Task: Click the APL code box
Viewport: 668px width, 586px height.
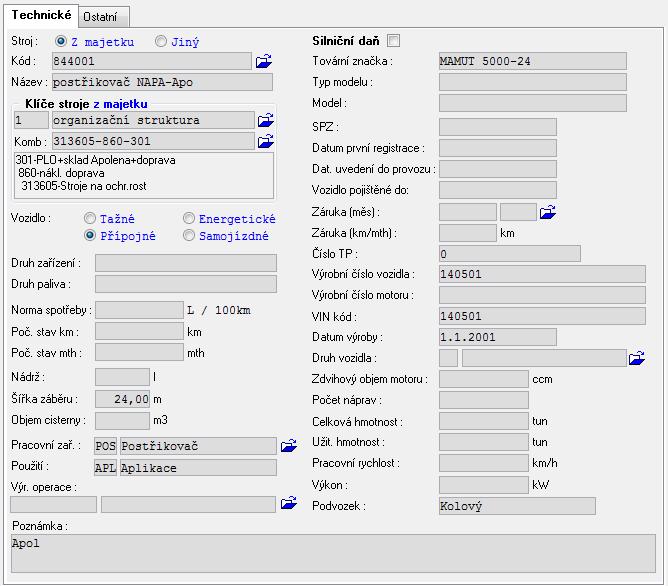Action: tap(105, 467)
